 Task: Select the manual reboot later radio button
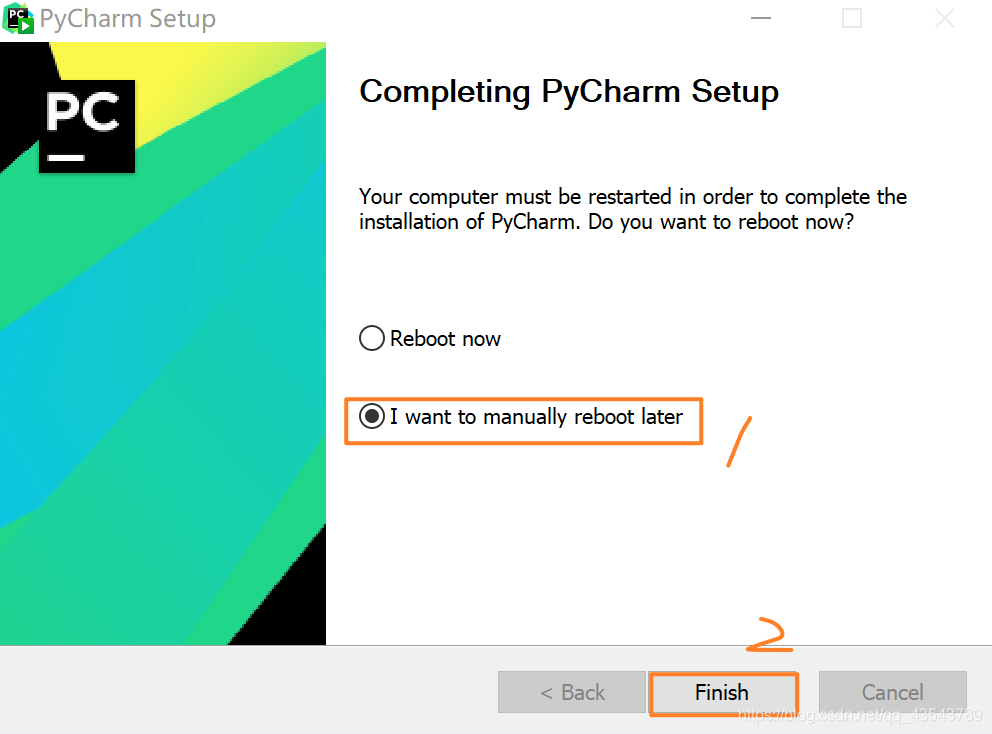(371, 416)
